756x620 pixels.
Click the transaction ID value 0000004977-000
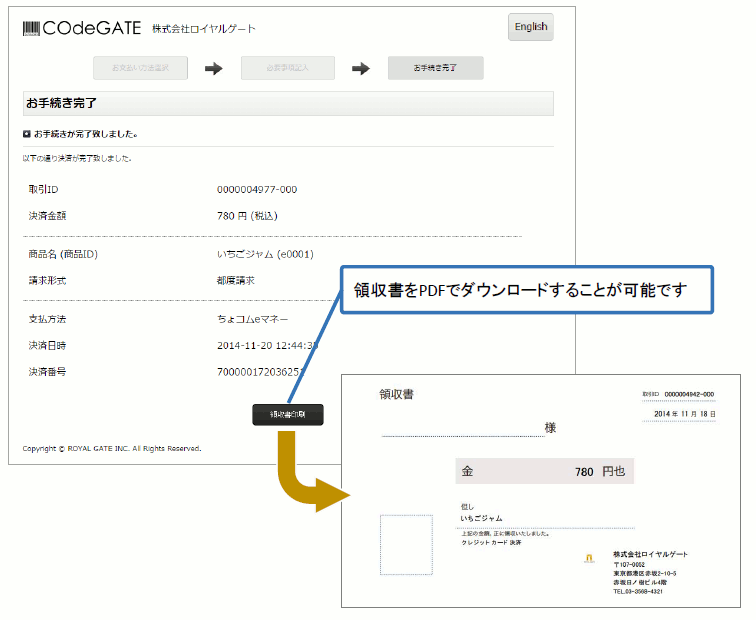pyautogui.click(x=257, y=189)
